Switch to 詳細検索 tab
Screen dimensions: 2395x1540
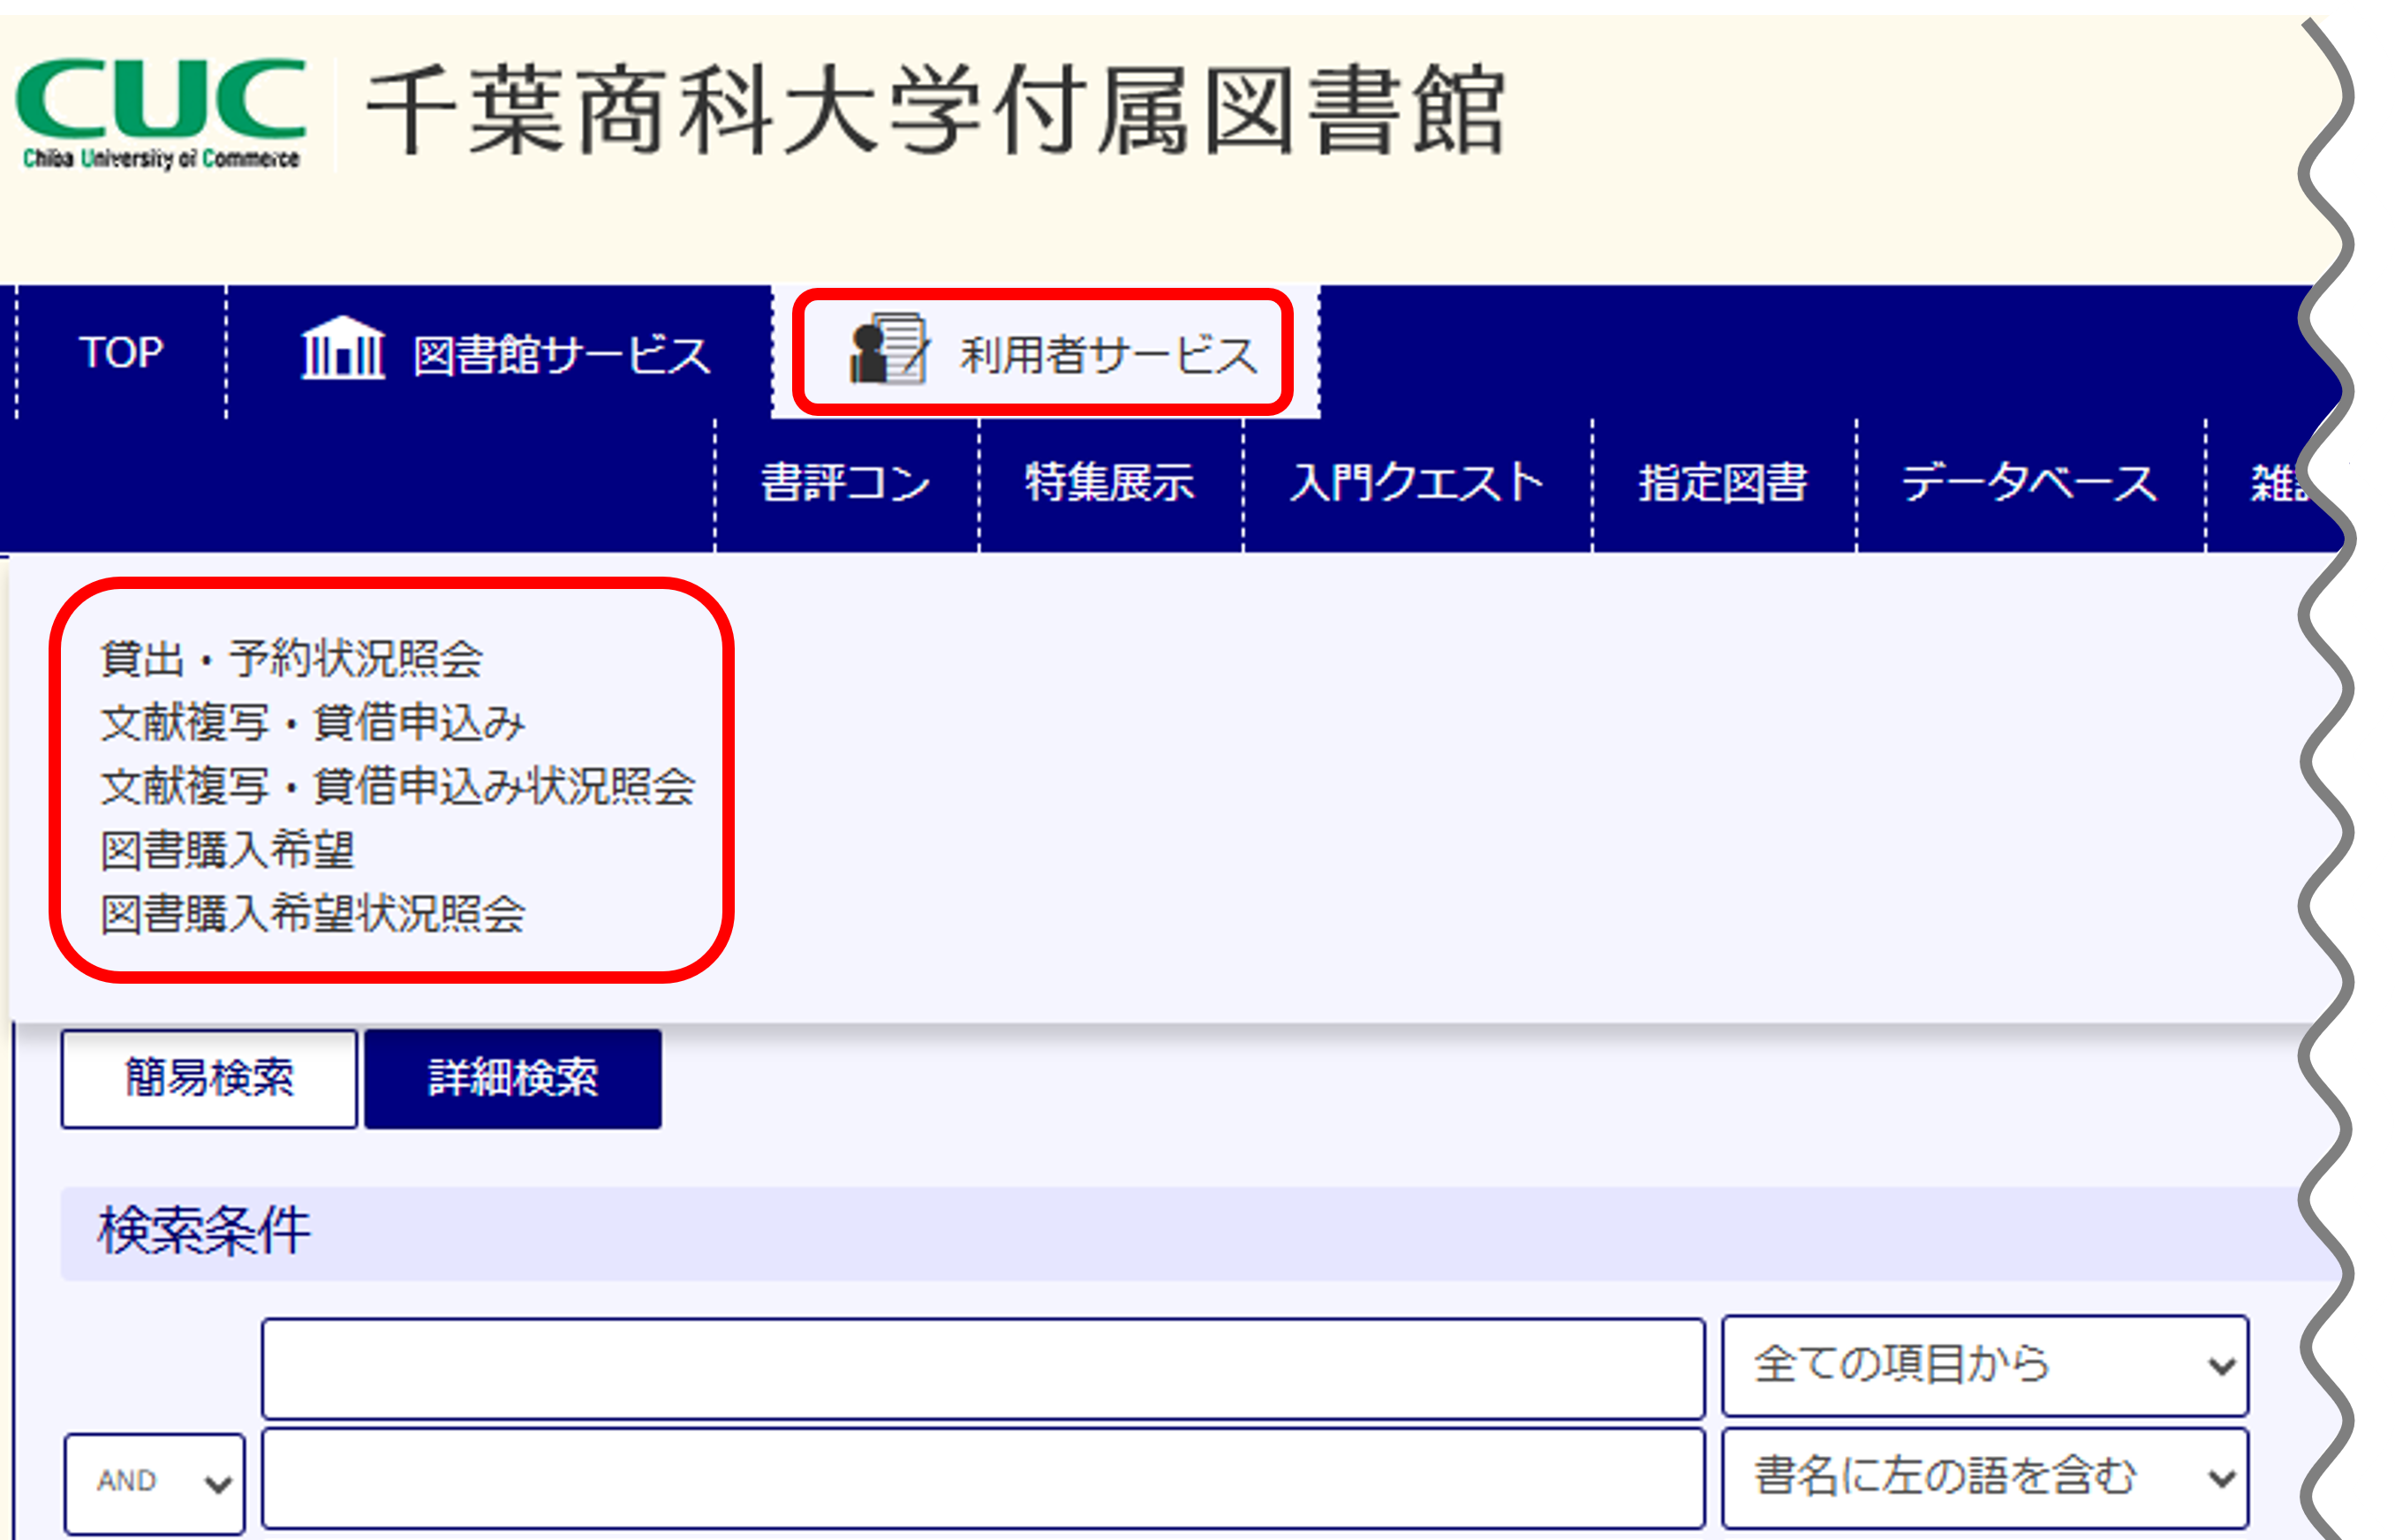coord(512,1078)
